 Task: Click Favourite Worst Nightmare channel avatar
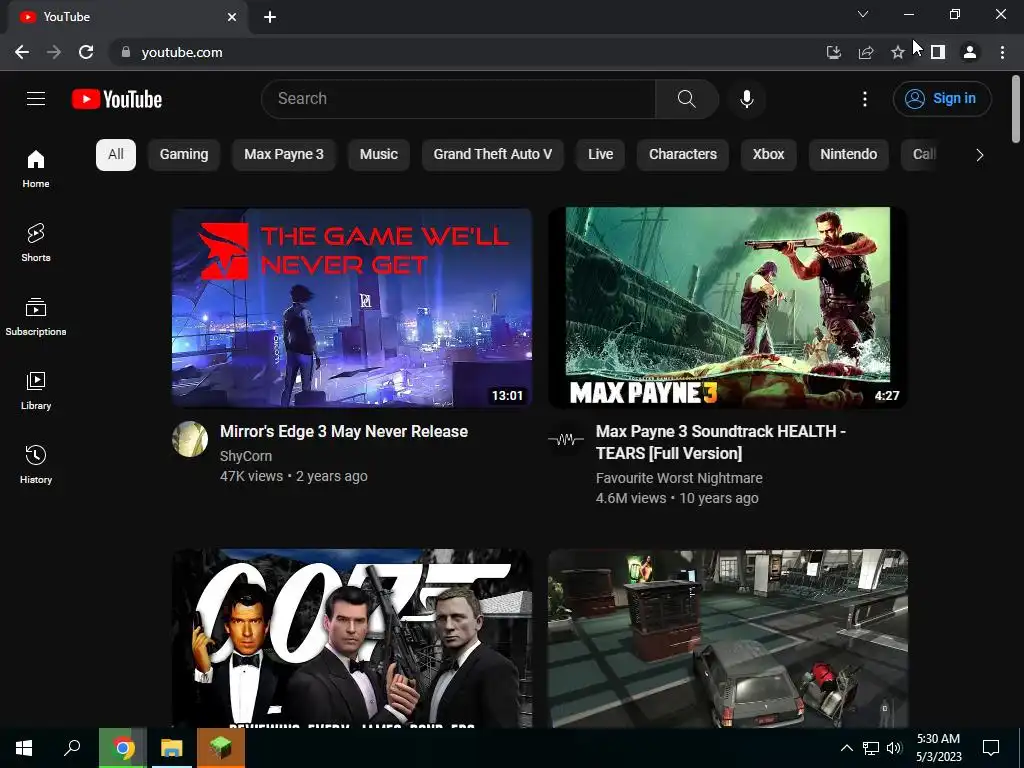[566, 439]
